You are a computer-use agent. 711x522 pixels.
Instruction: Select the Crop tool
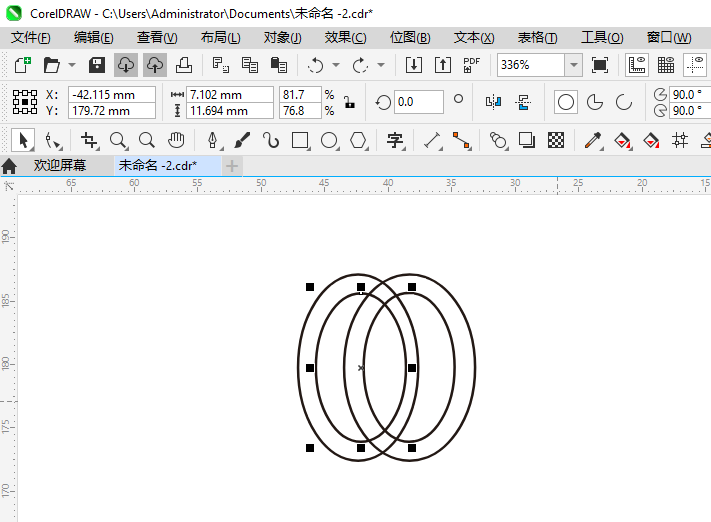click(x=89, y=141)
